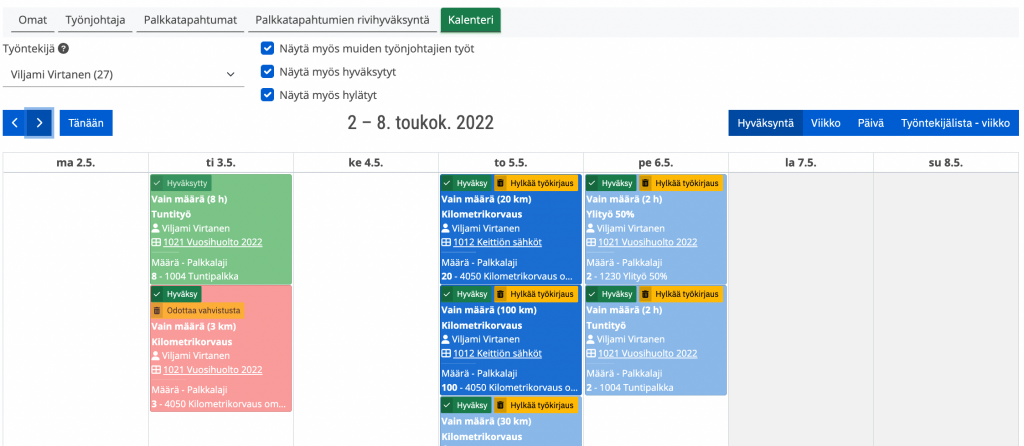Viewport: 1024px width, 446px height.
Task: Go to previous week with left chevron
Action: pos(15,122)
